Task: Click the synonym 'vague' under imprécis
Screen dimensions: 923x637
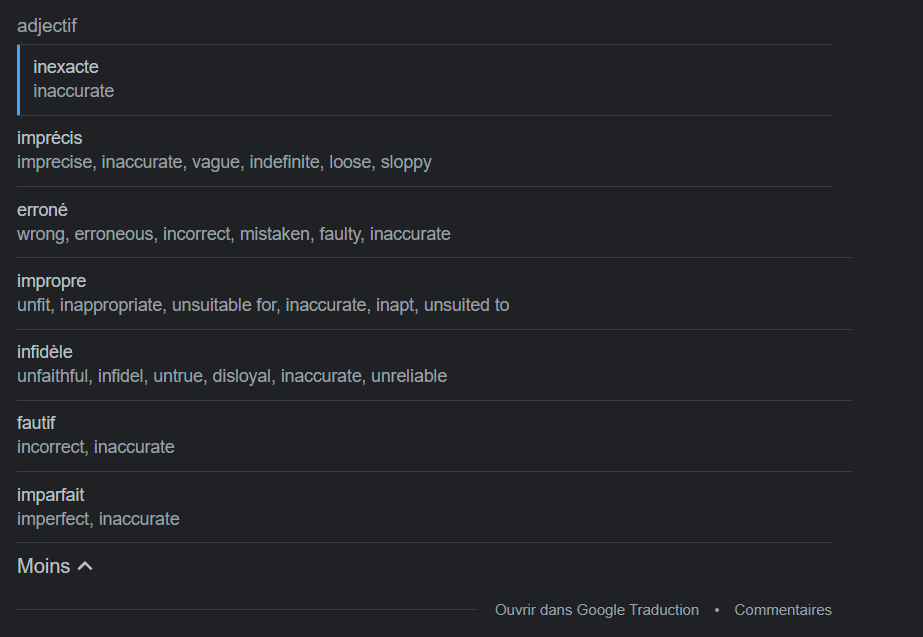Action: [x=216, y=162]
